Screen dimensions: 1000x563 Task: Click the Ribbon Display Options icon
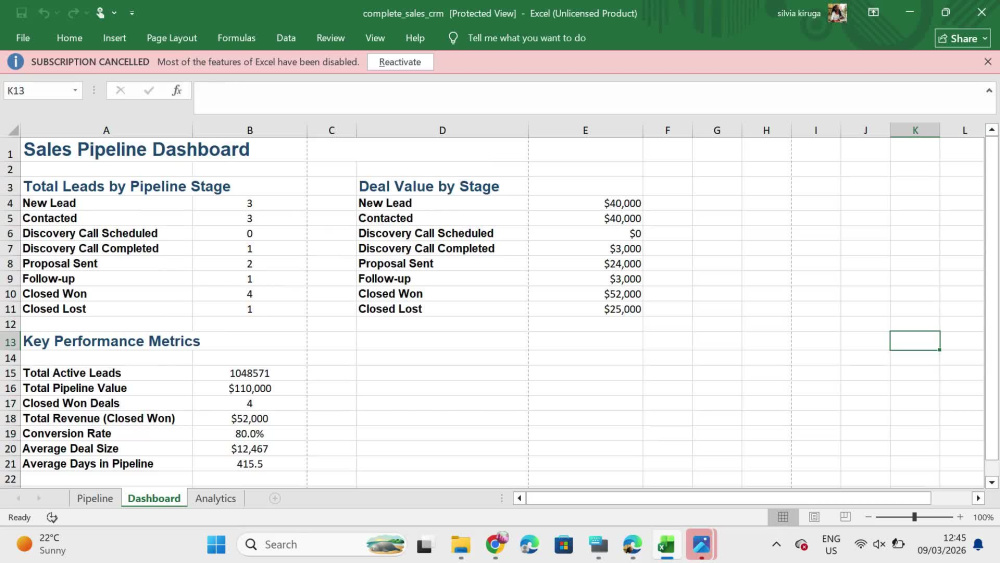click(x=873, y=12)
